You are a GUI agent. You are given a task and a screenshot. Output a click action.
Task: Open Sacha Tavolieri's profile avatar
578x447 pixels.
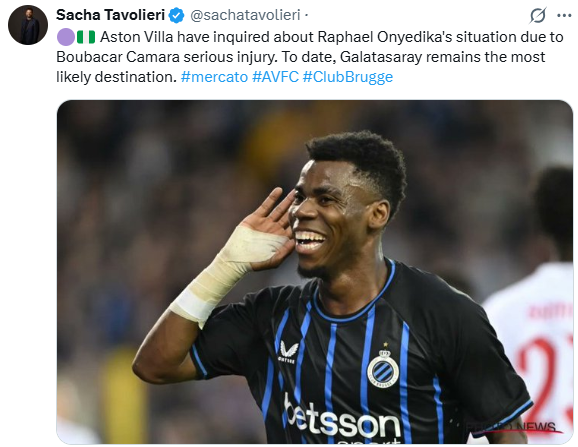28,25
